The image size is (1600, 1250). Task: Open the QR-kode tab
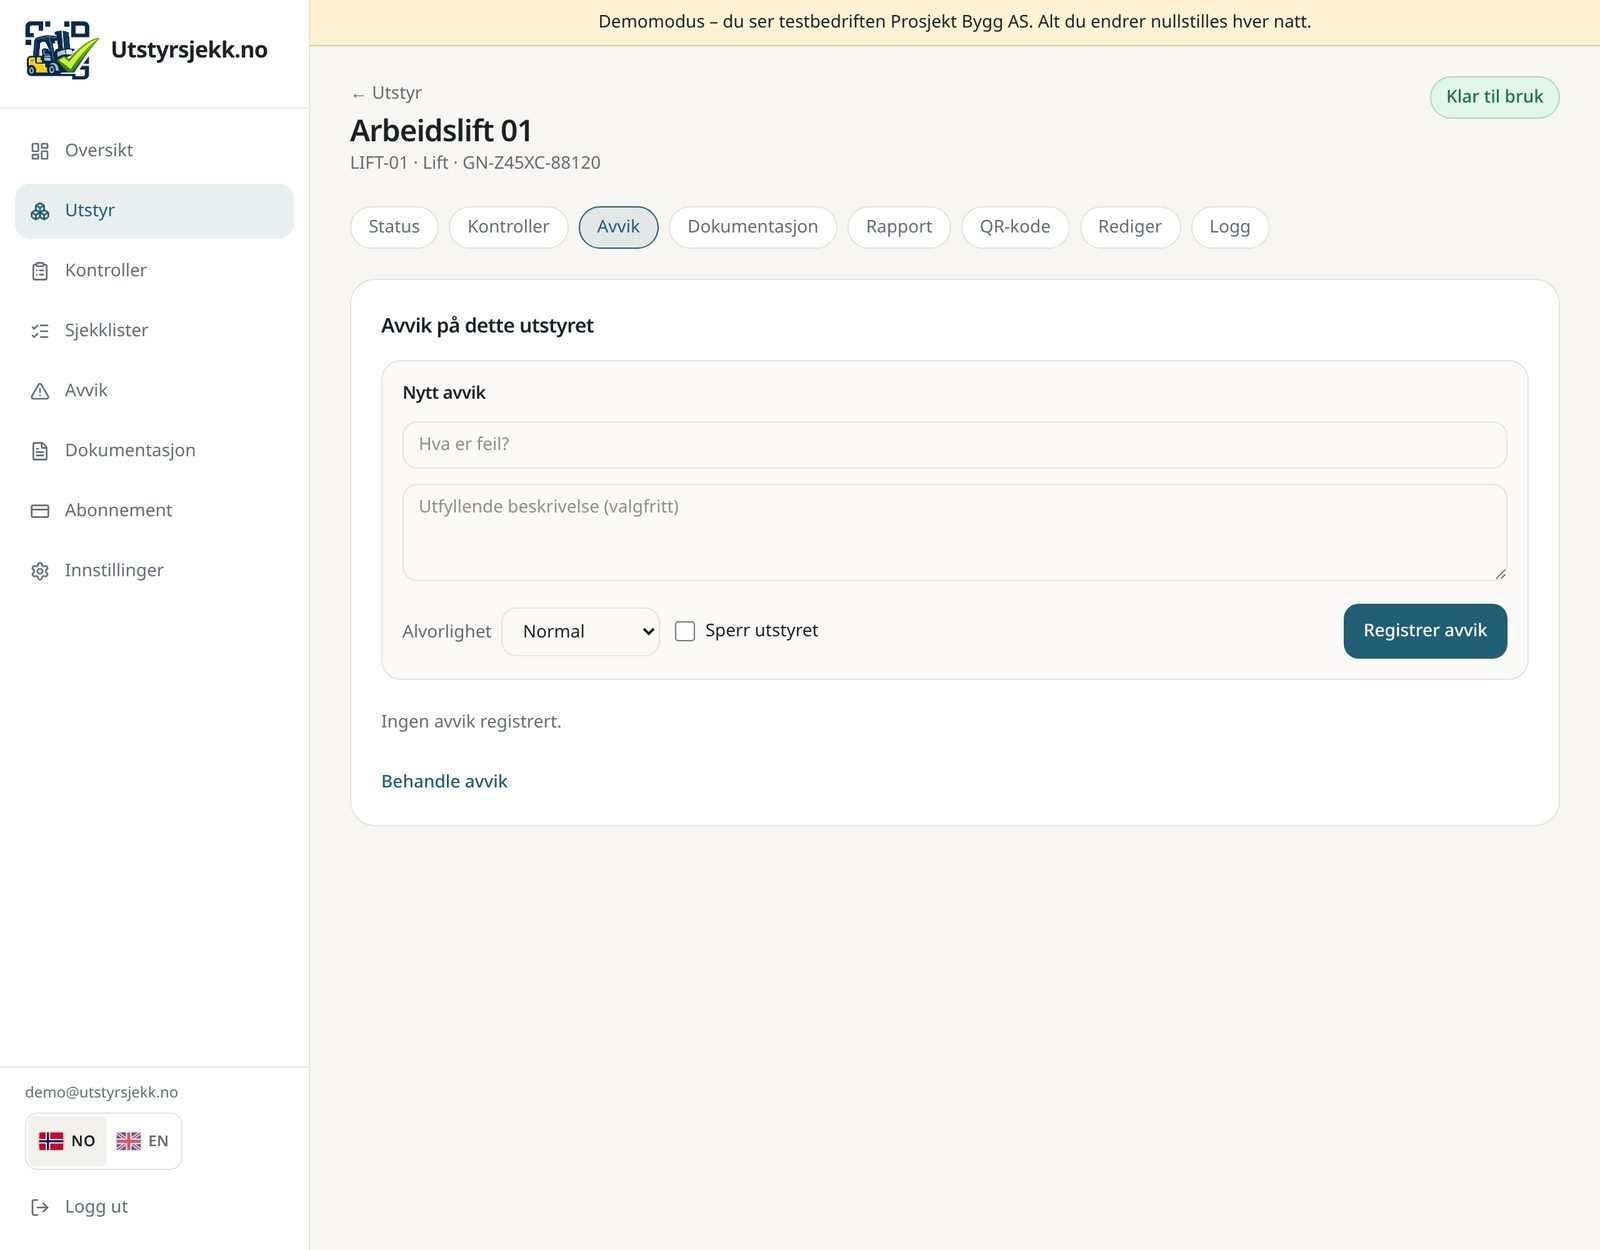1015,227
